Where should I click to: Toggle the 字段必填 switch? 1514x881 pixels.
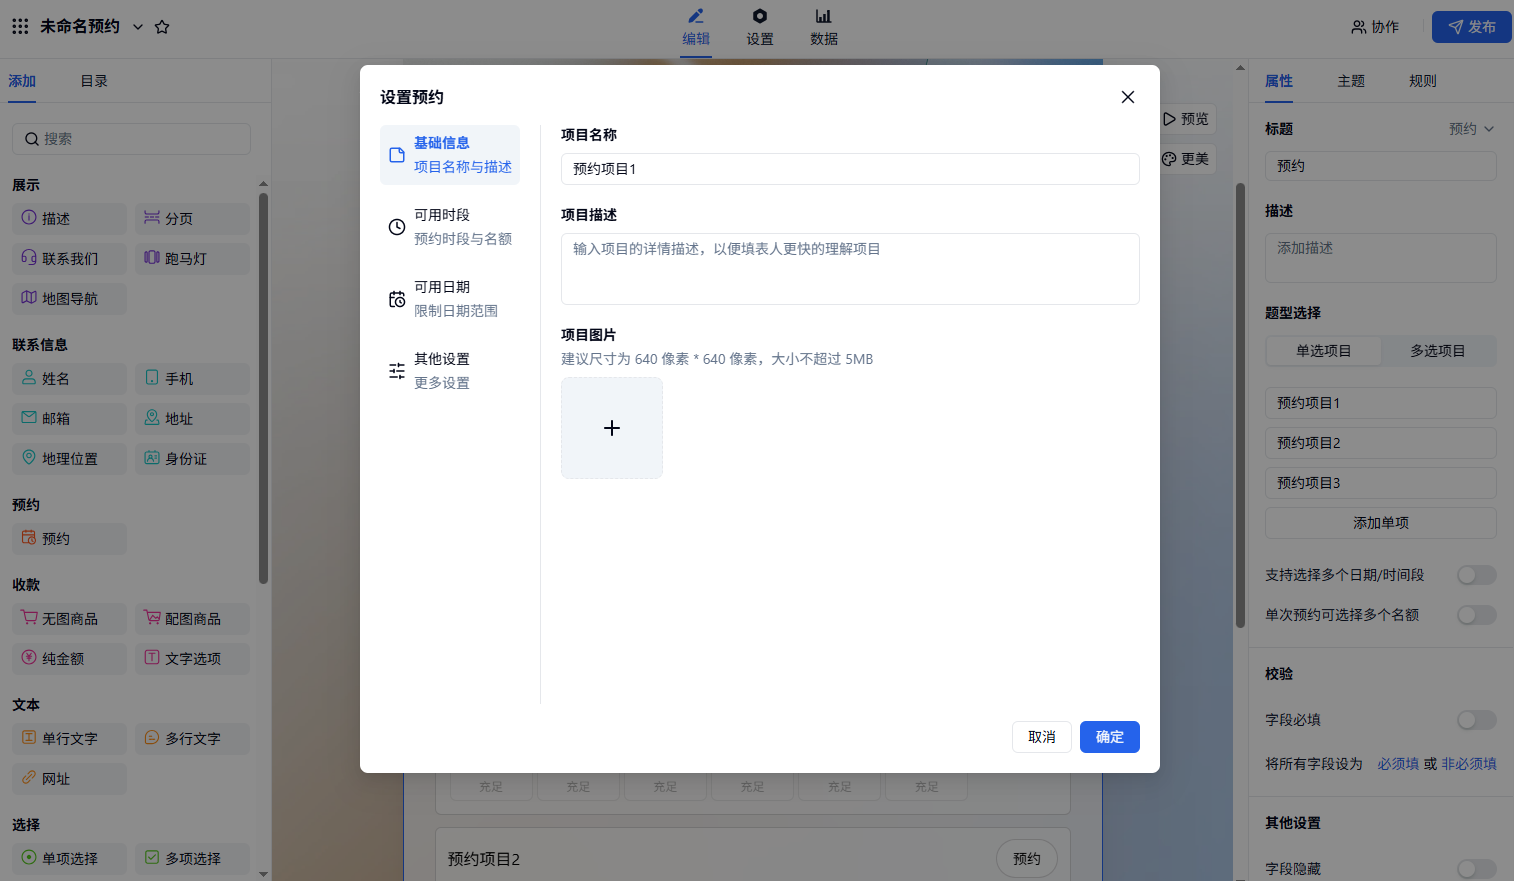point(1476,720)
